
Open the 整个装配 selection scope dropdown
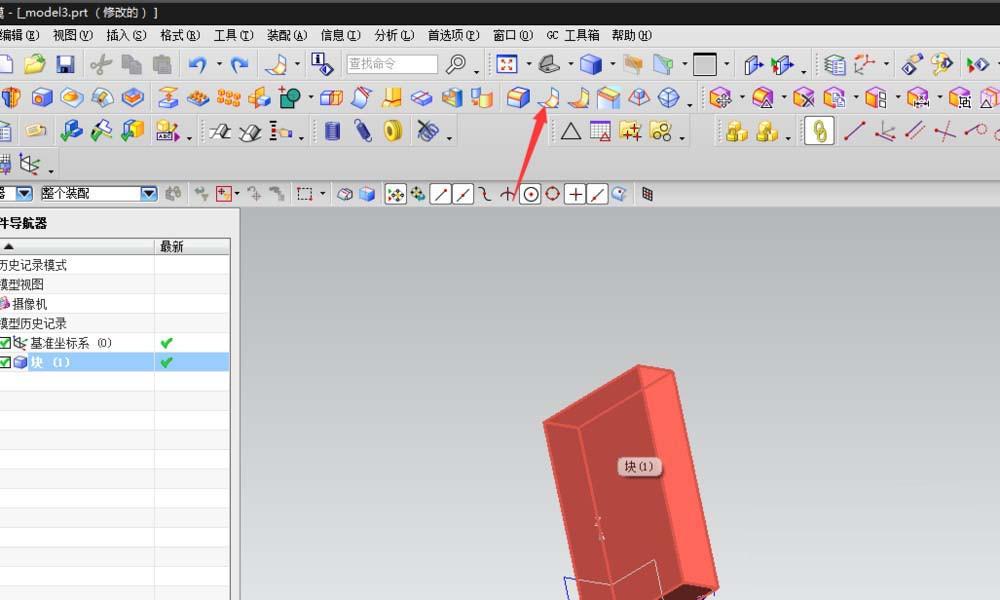148,194
